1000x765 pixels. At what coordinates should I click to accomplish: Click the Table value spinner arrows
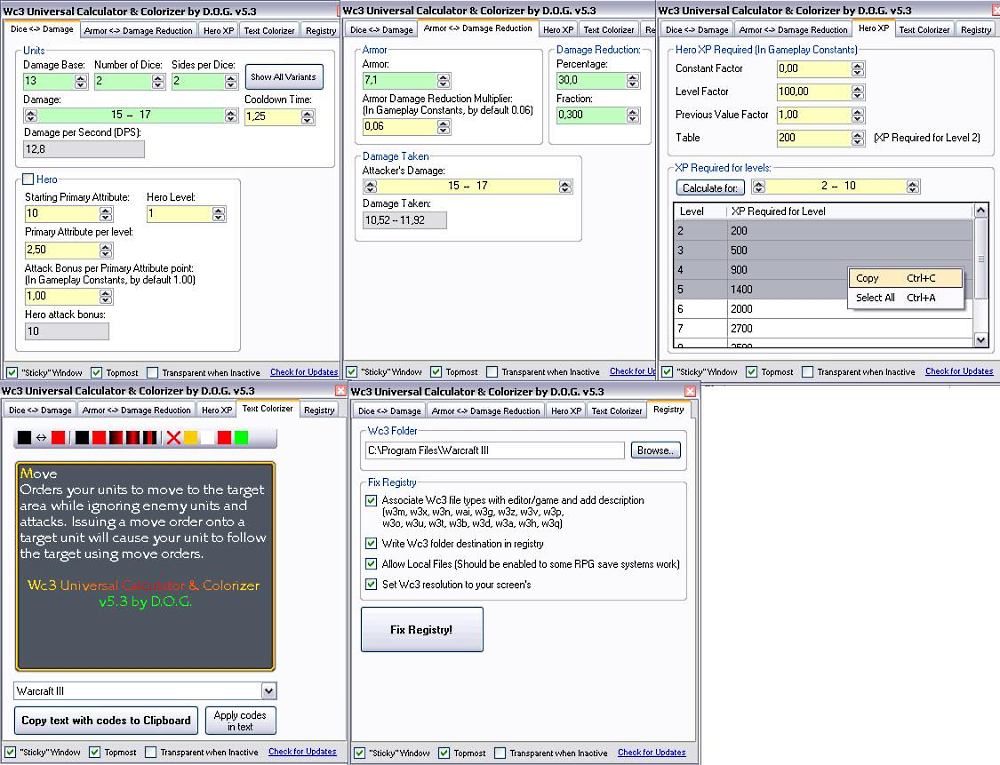(x=858, y=138)
